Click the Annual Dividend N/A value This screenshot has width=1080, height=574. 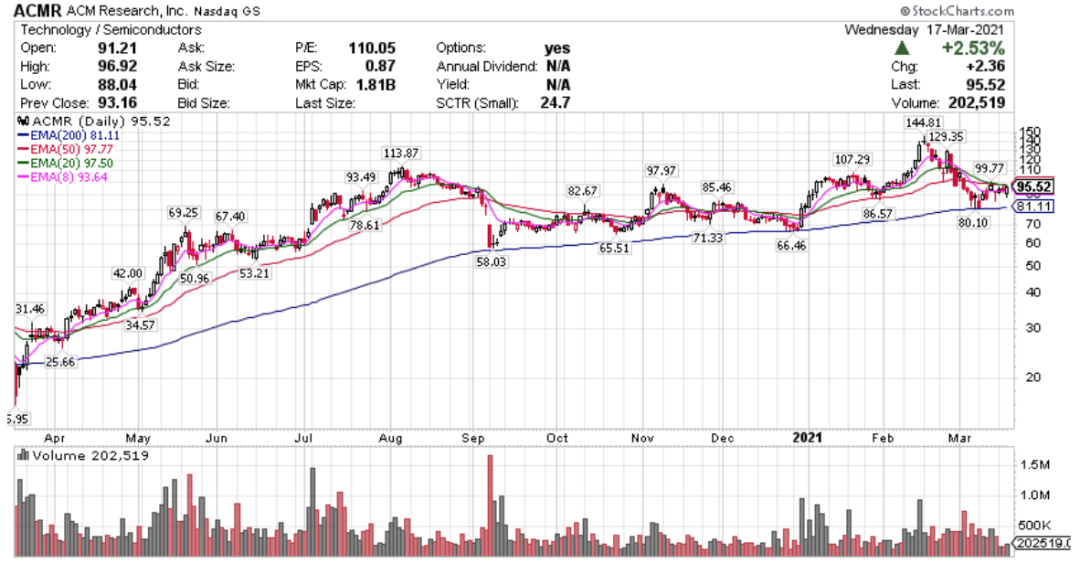[x=558, y=66]
